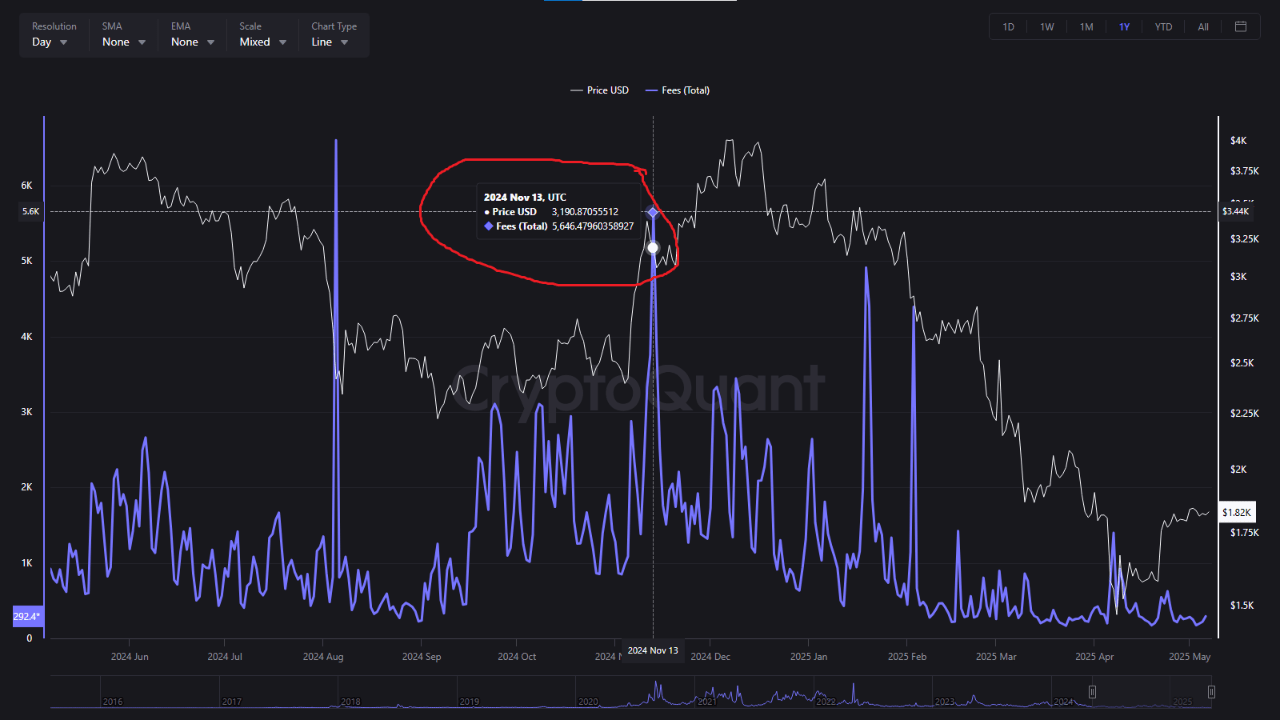The image size is (1280, 720).
Task: Click the white circle price marker on chart
Action: point(652,246)
